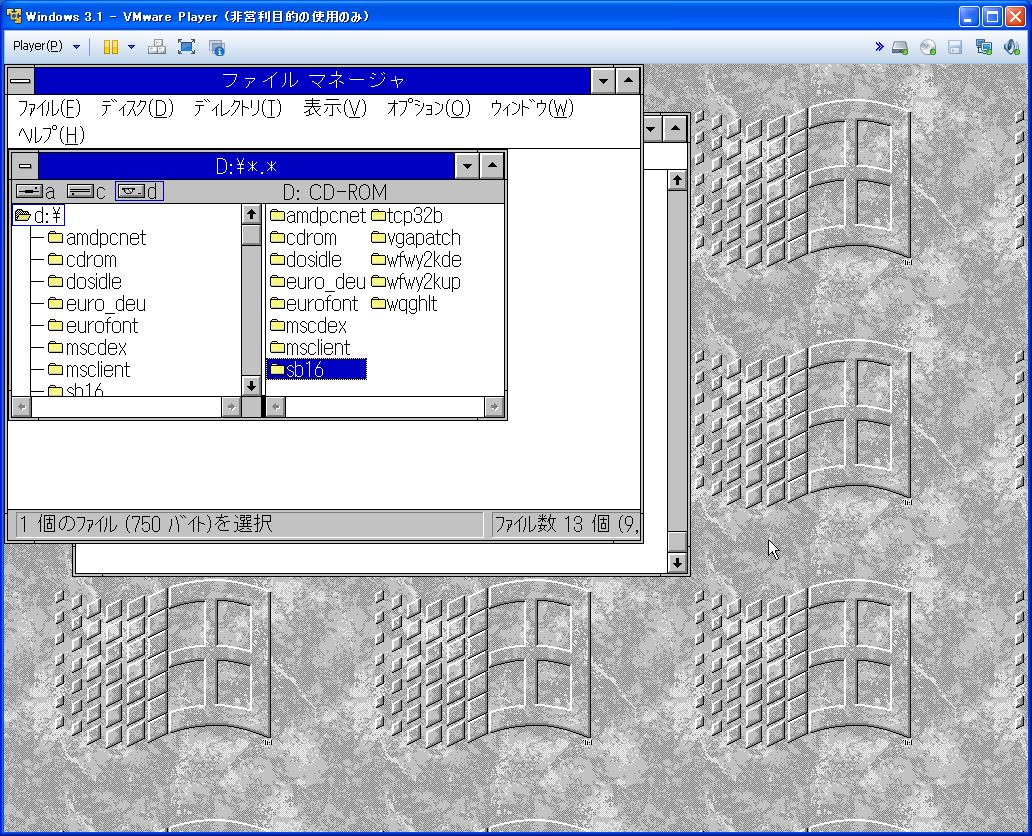Click VMware send Ctrl+Alt+Del icon
The width and height of the screenshot is (1032, 836).
(157, 47)
